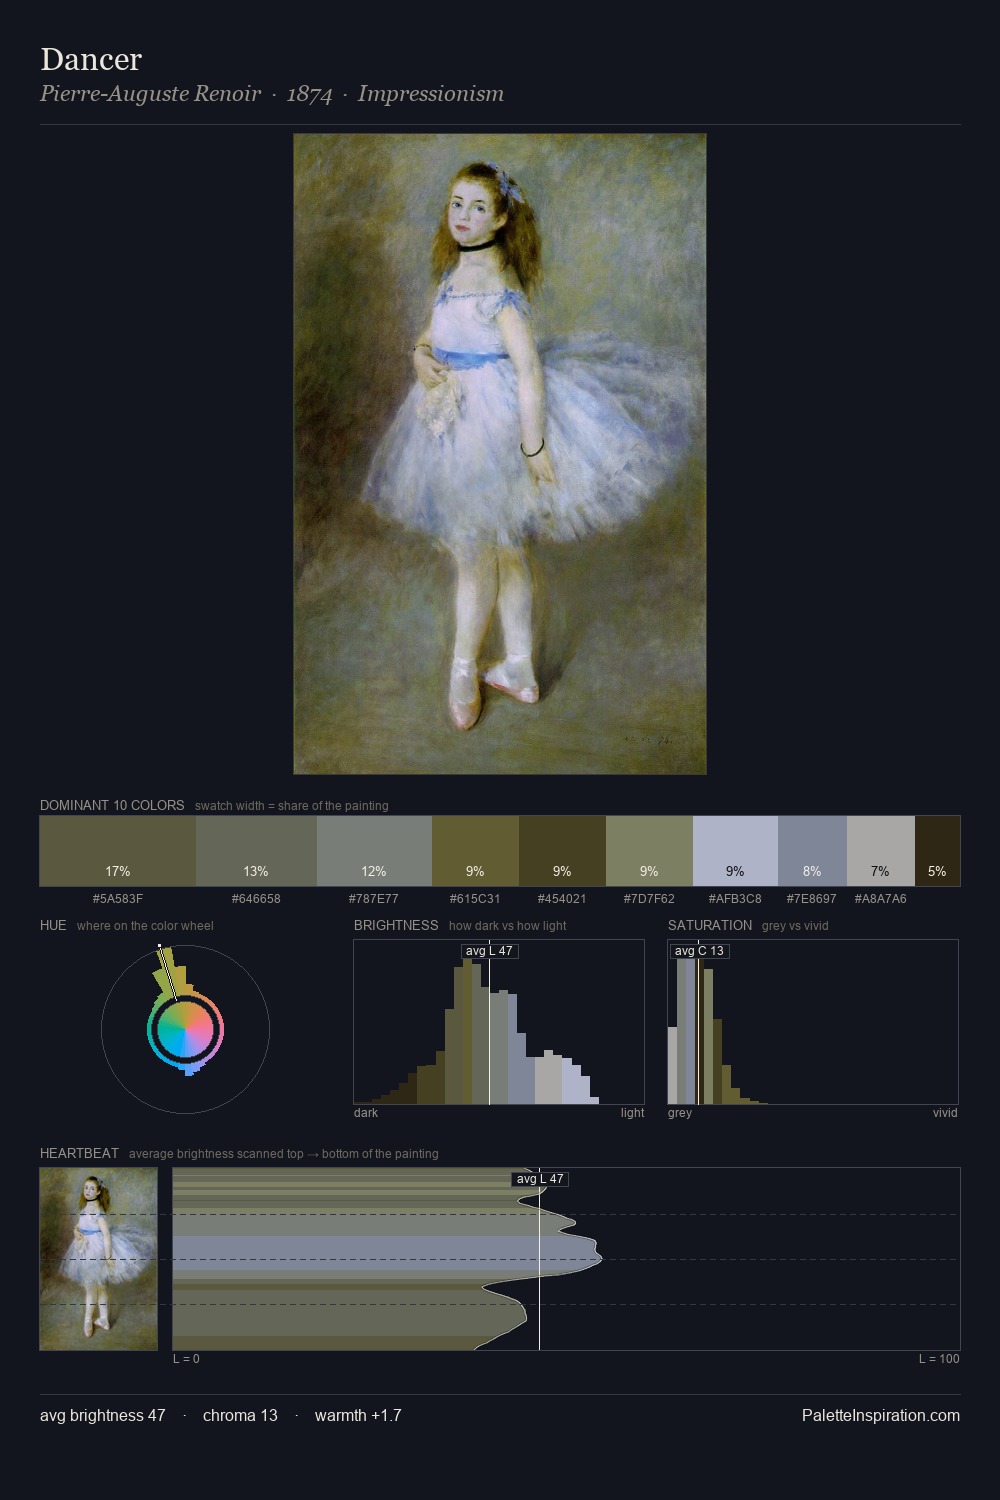
Task: Click 'swatch width = share of the painting' caption
Action: point(292,806)
